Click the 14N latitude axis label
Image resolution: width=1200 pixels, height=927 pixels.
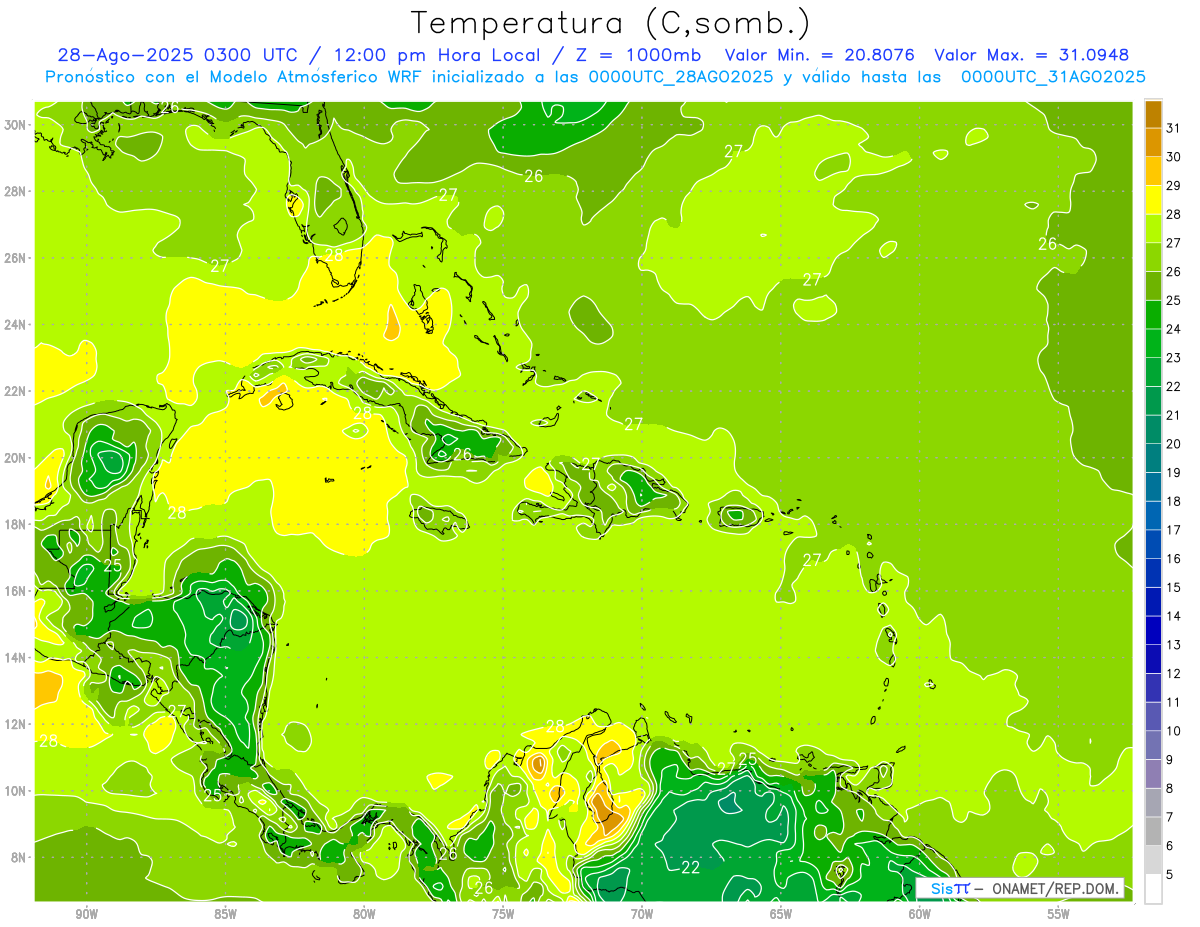(15, 658)
